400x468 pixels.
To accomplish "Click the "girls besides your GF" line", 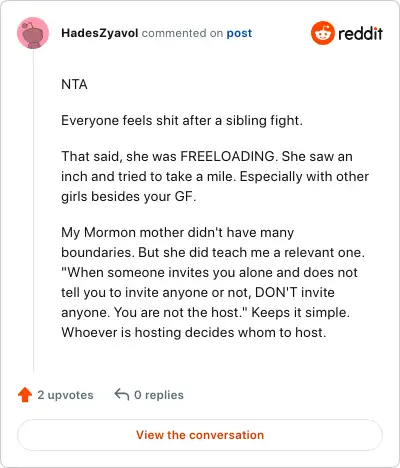I will [129, 196].
